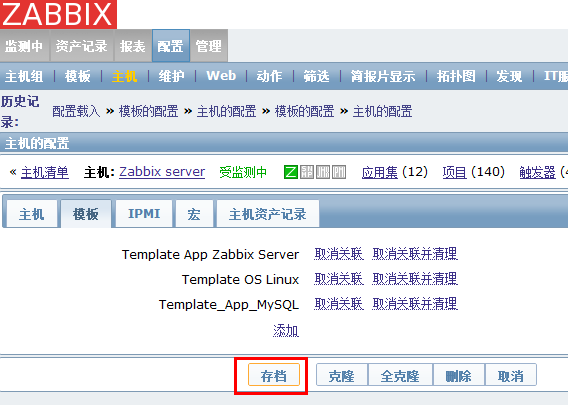Click 取消关联 for Template OS Linux
This screenshot has height=405, width=568.
click(339, 279)
